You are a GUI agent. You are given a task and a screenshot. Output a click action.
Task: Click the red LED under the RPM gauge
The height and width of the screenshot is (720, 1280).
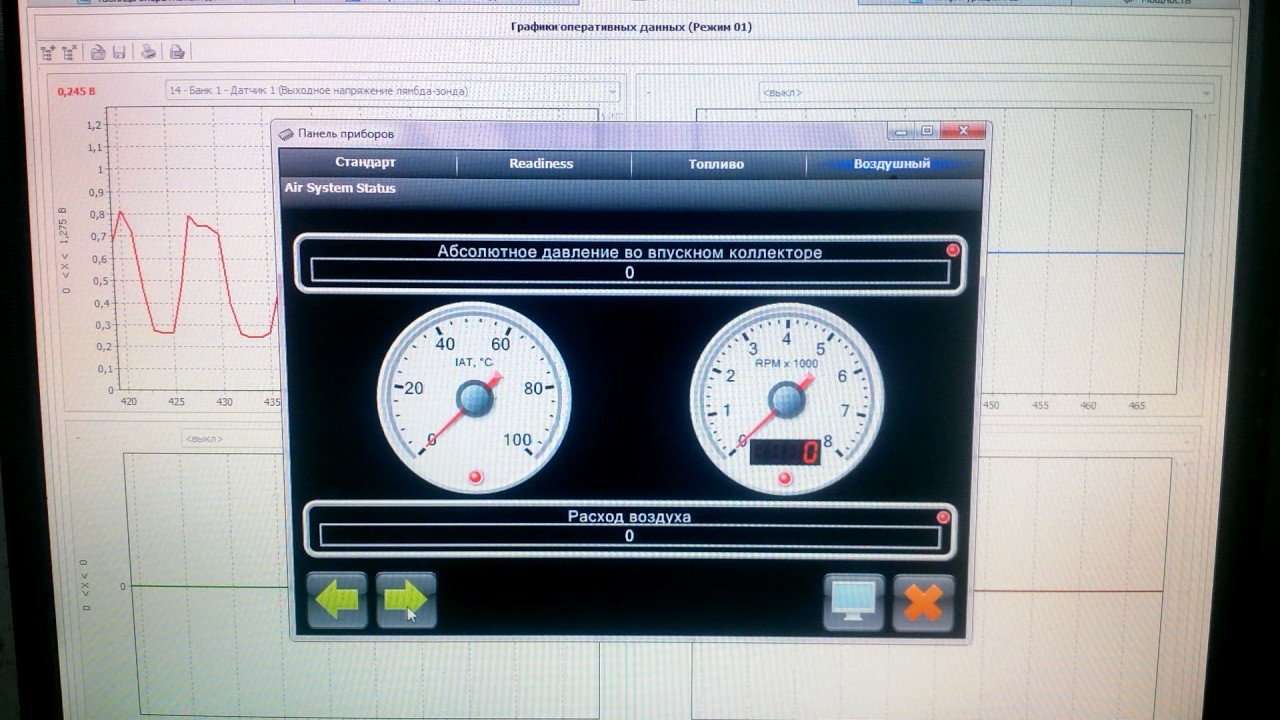785,479
